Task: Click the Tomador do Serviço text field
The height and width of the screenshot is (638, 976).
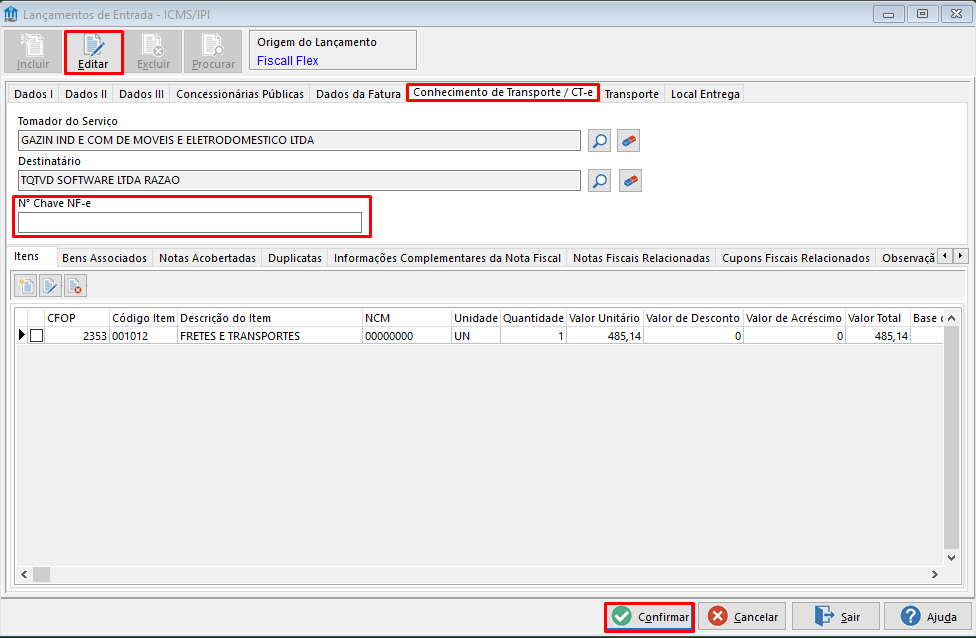Action: coord(299,141)
